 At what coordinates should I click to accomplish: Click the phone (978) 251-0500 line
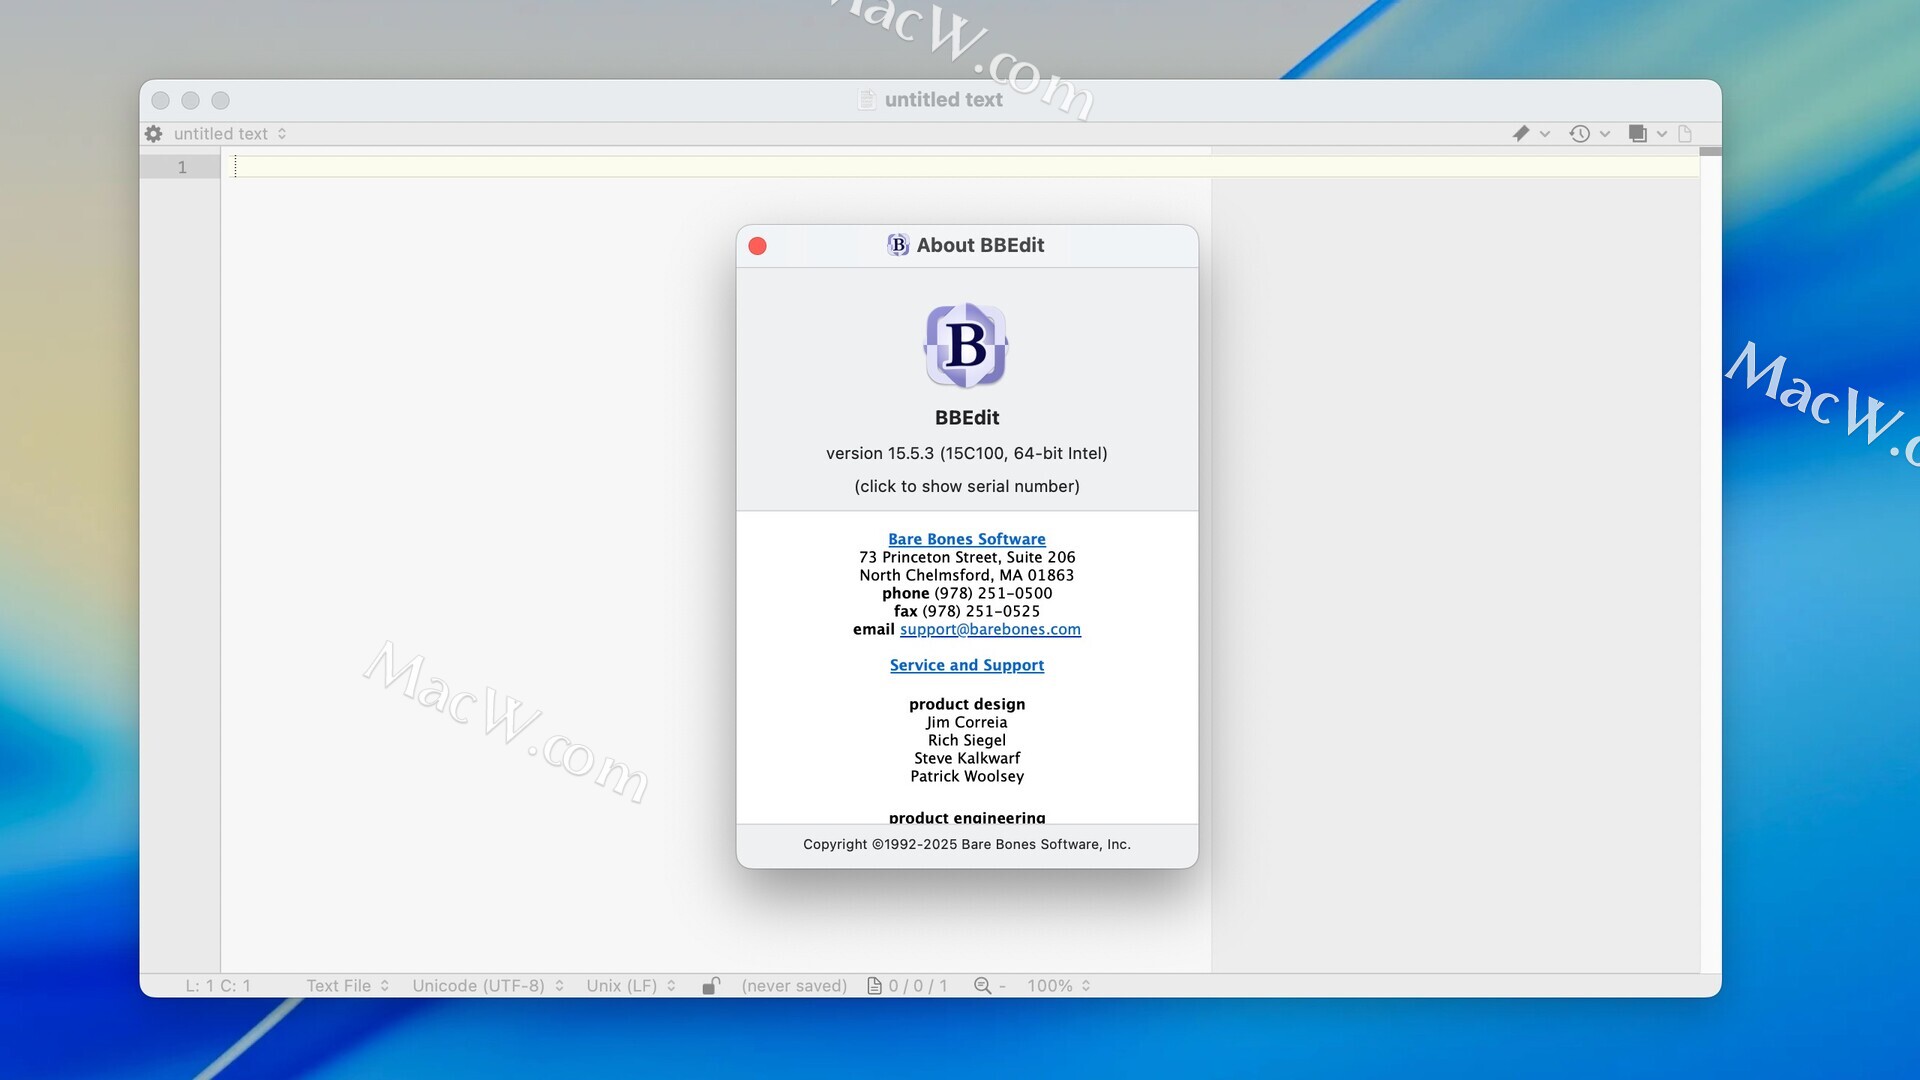point(967,593)
